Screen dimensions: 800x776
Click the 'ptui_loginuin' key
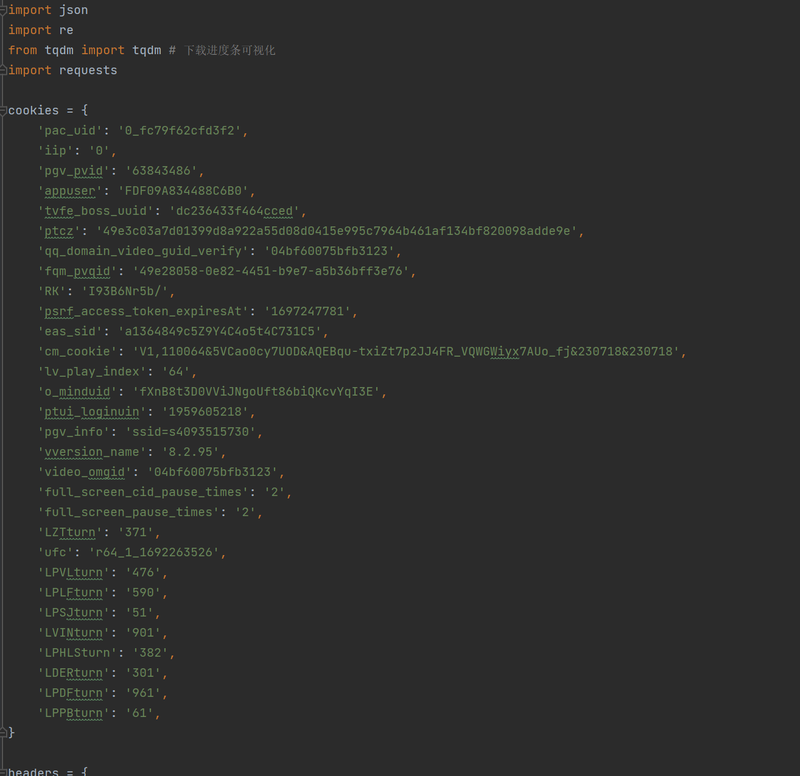(x=92, y=412)
